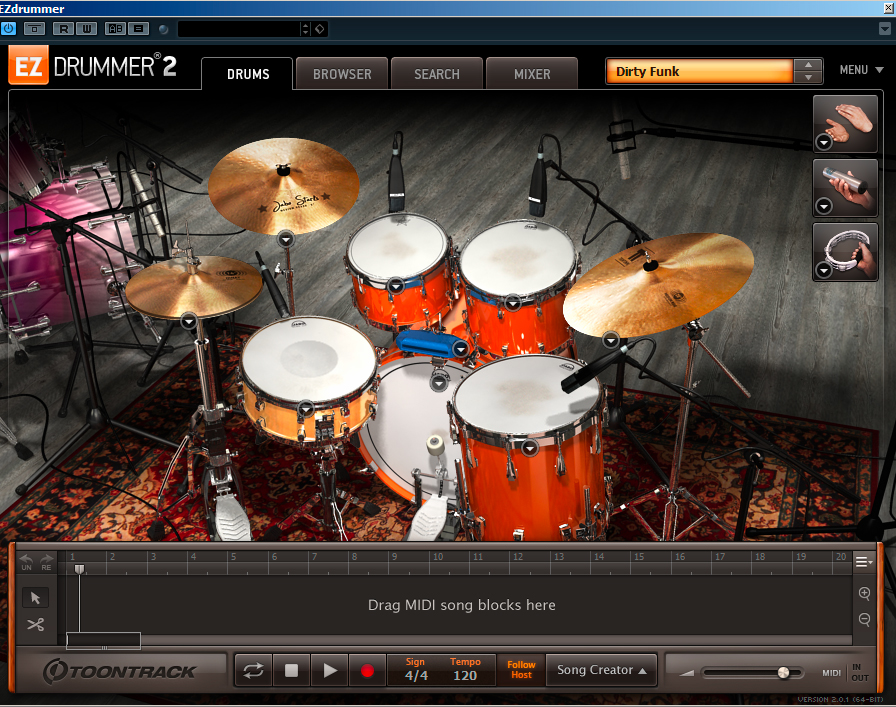Viewport: 896px width, 707px height.
Task: Select the arrow pointer tool
Action: coord(35,598)
